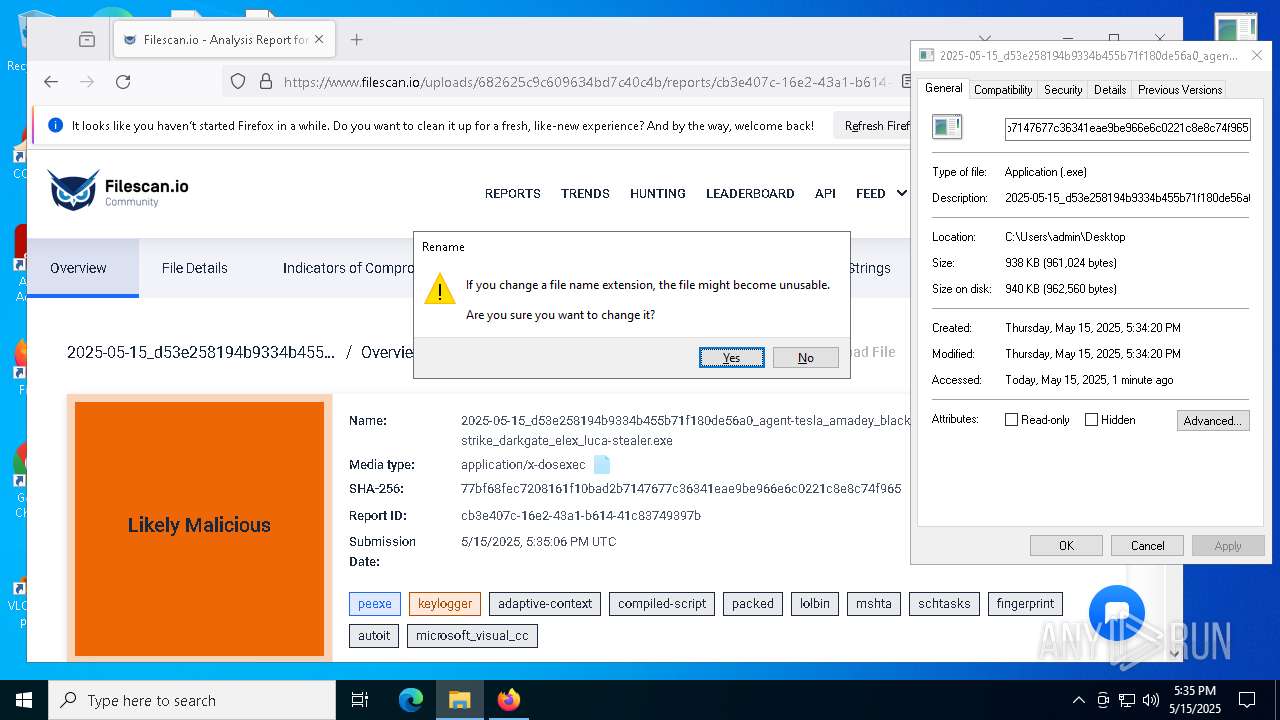Open the chat support bubble
Screen dimensions: 1280x720
point(1117,613)
